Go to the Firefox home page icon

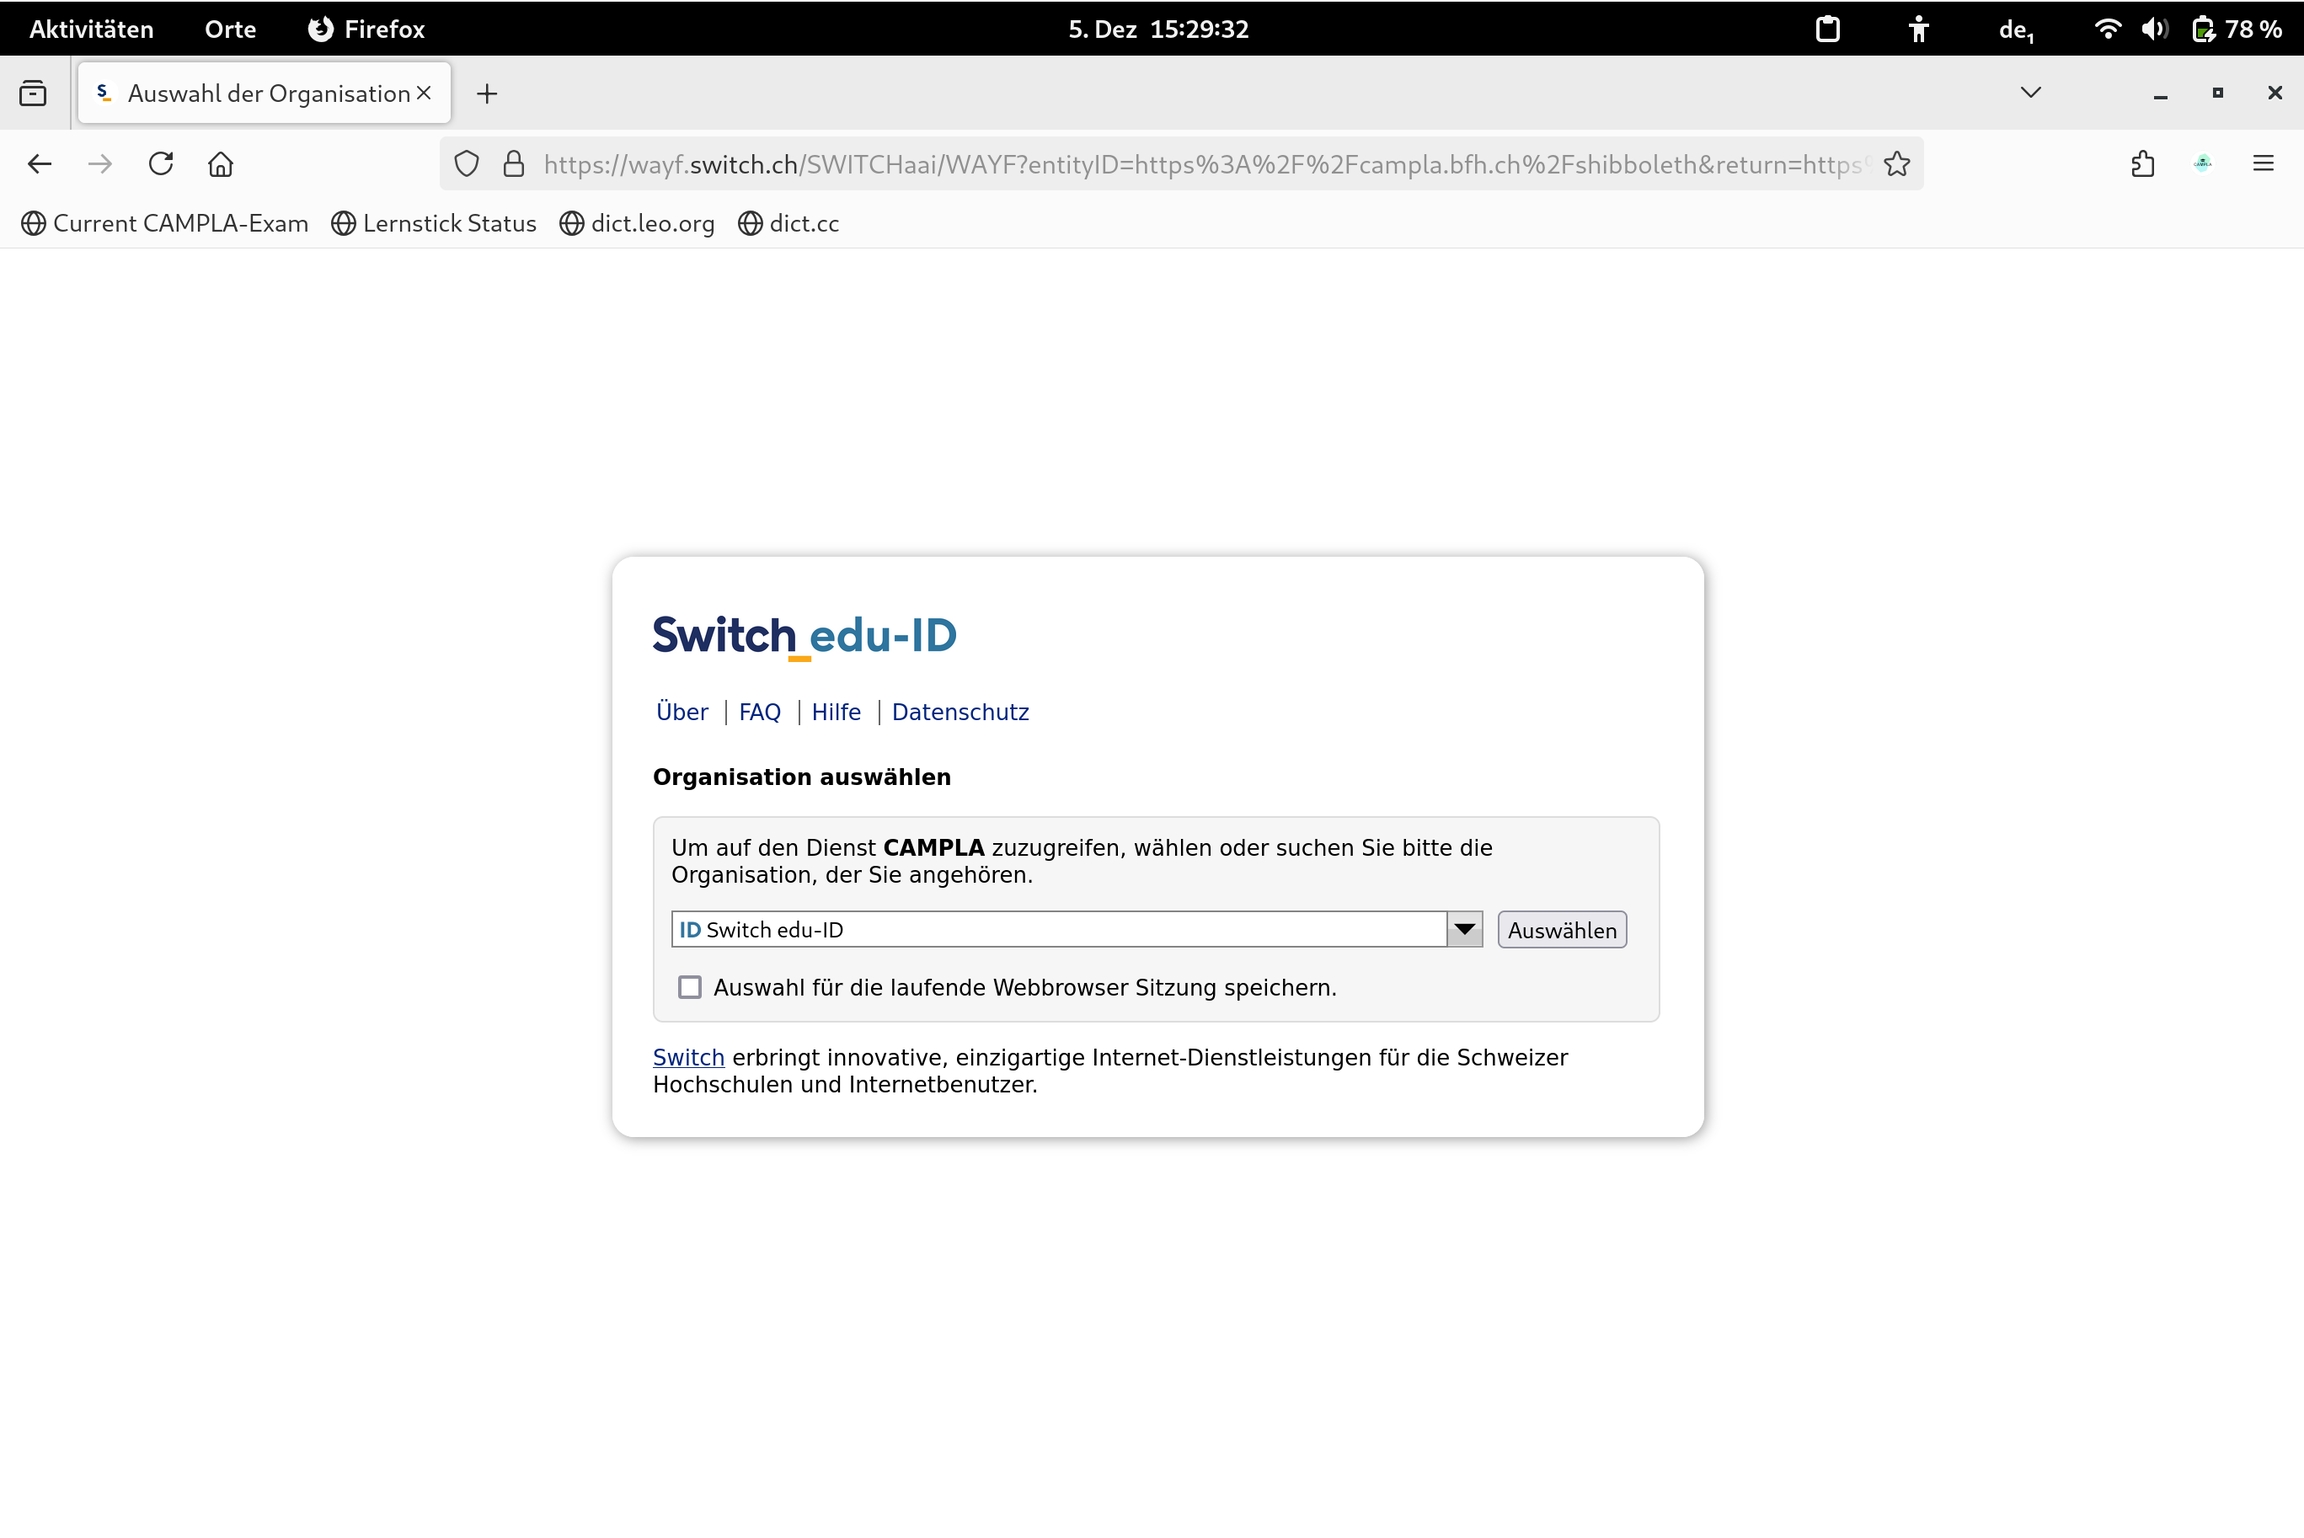pos(221,164)
